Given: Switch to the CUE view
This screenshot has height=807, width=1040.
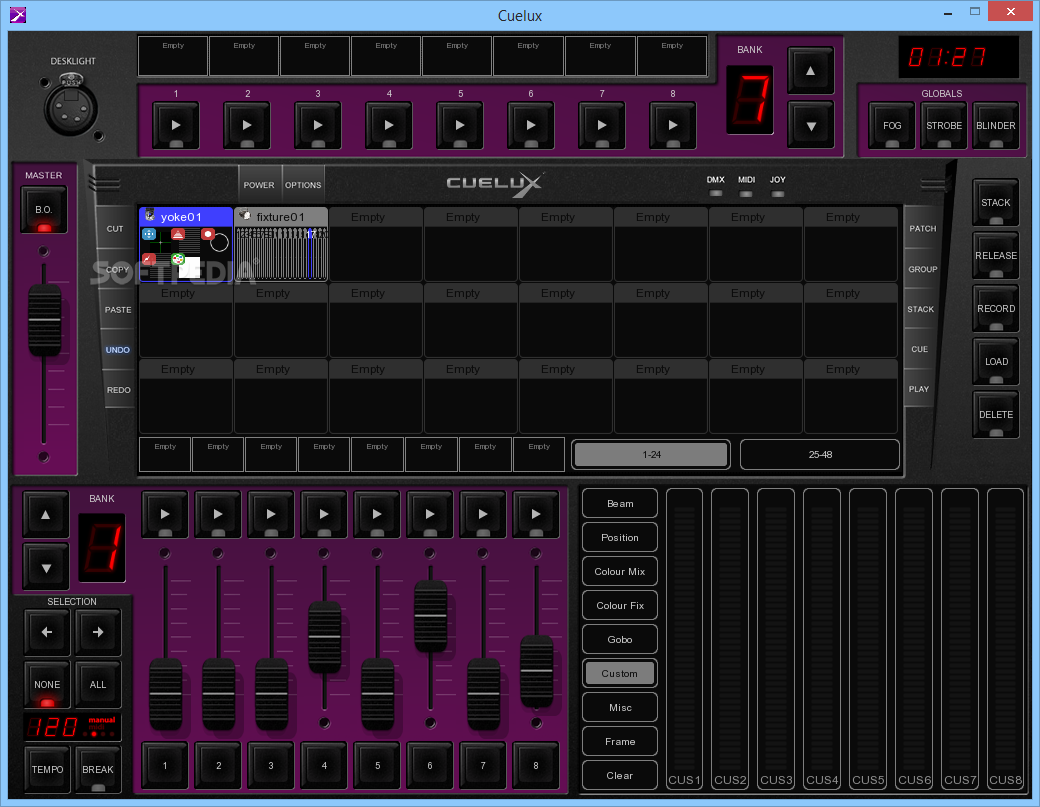Looking at the screenshot, I should (x=919, y=349).
